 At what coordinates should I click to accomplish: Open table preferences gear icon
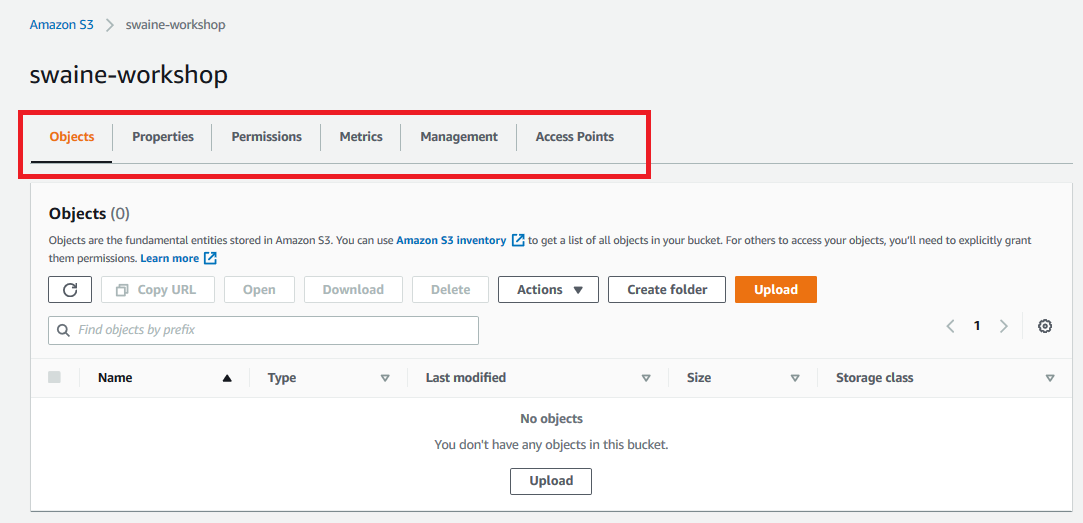pyautogui.click(x=1045, y=326)
